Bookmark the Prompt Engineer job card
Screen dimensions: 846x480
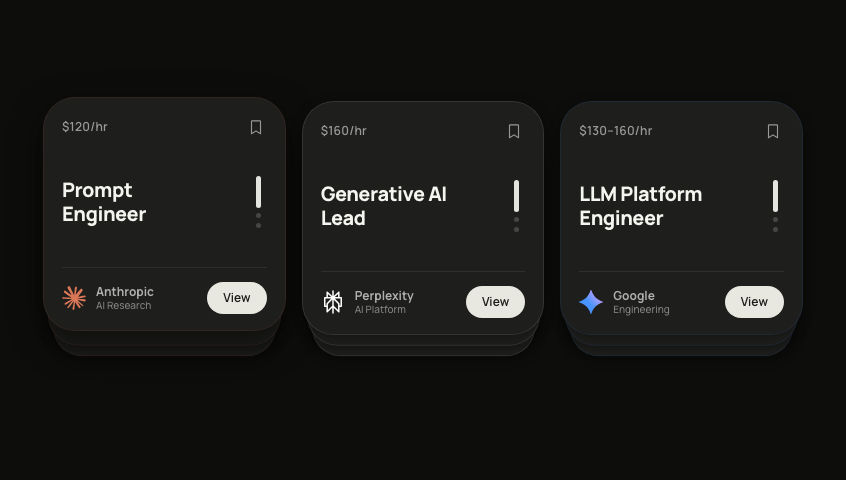pos(256,127)
